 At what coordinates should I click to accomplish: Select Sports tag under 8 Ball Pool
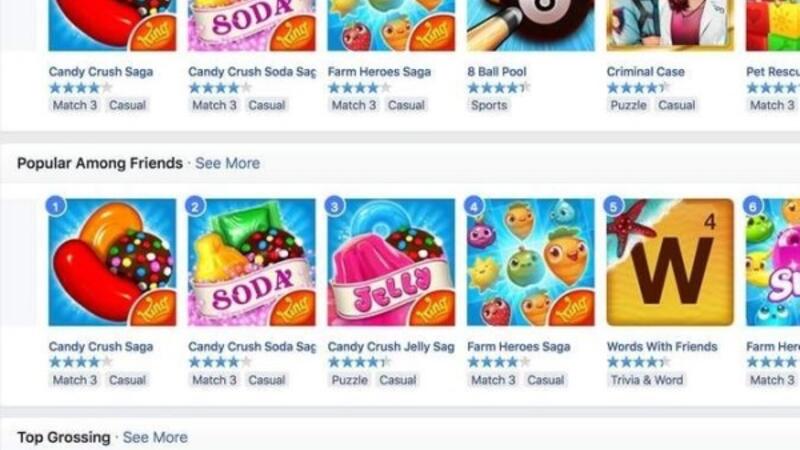point(489,105)
